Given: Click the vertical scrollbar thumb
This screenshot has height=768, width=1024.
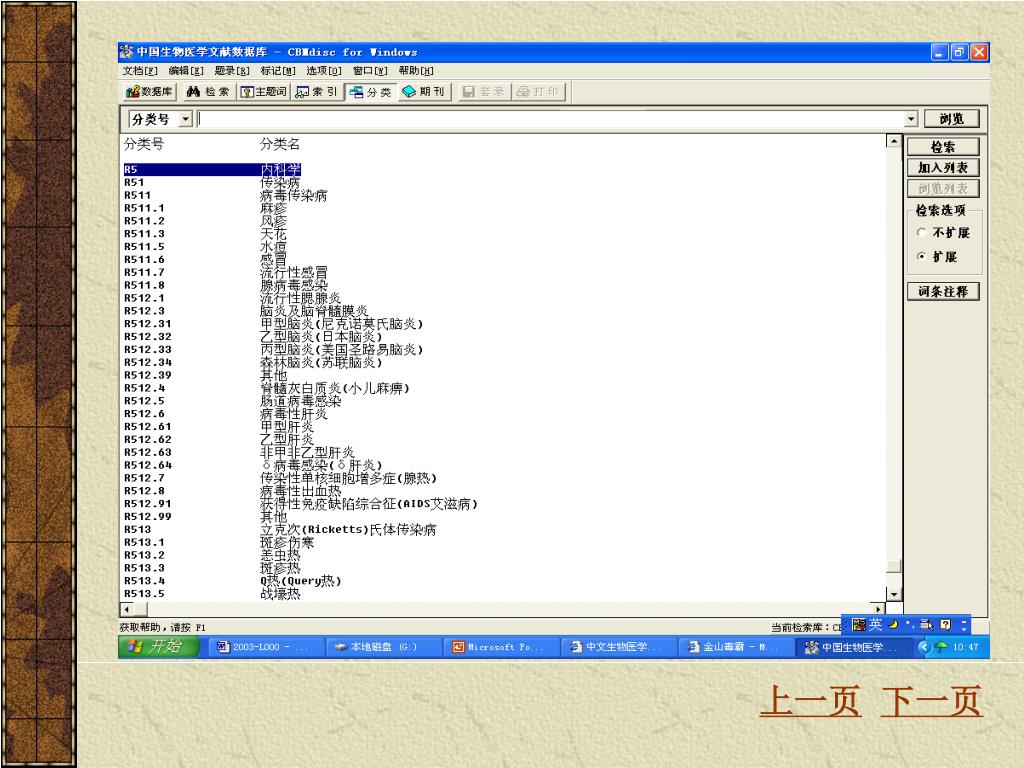Looking at the screenshot, I should 893,566.
